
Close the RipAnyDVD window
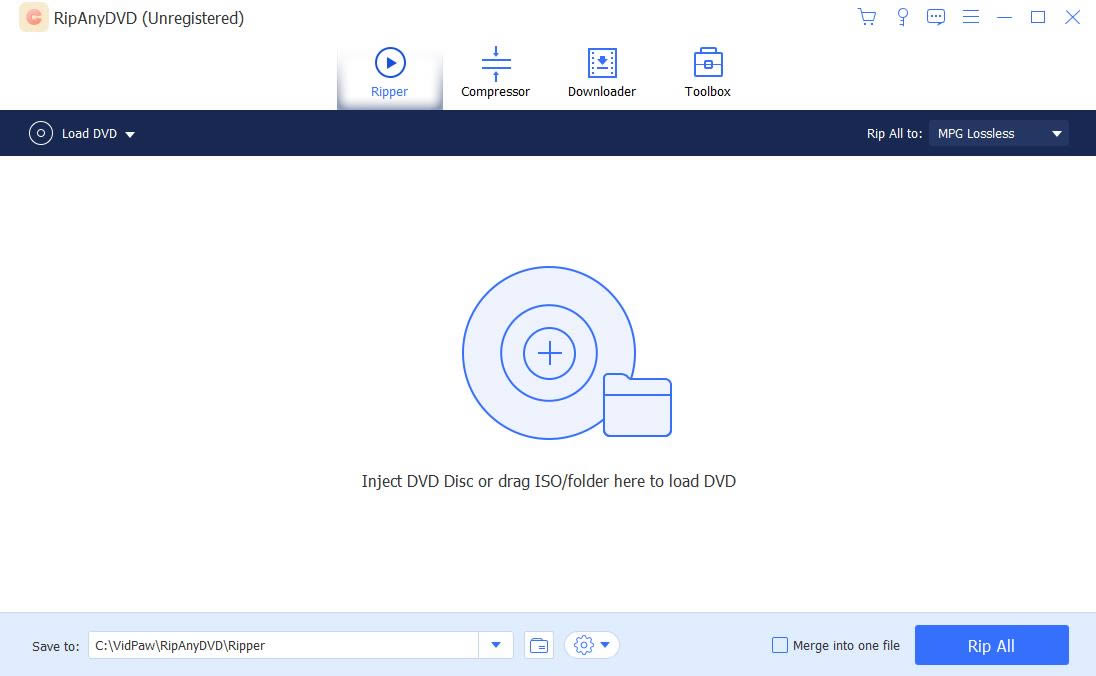pos(1072,17)
